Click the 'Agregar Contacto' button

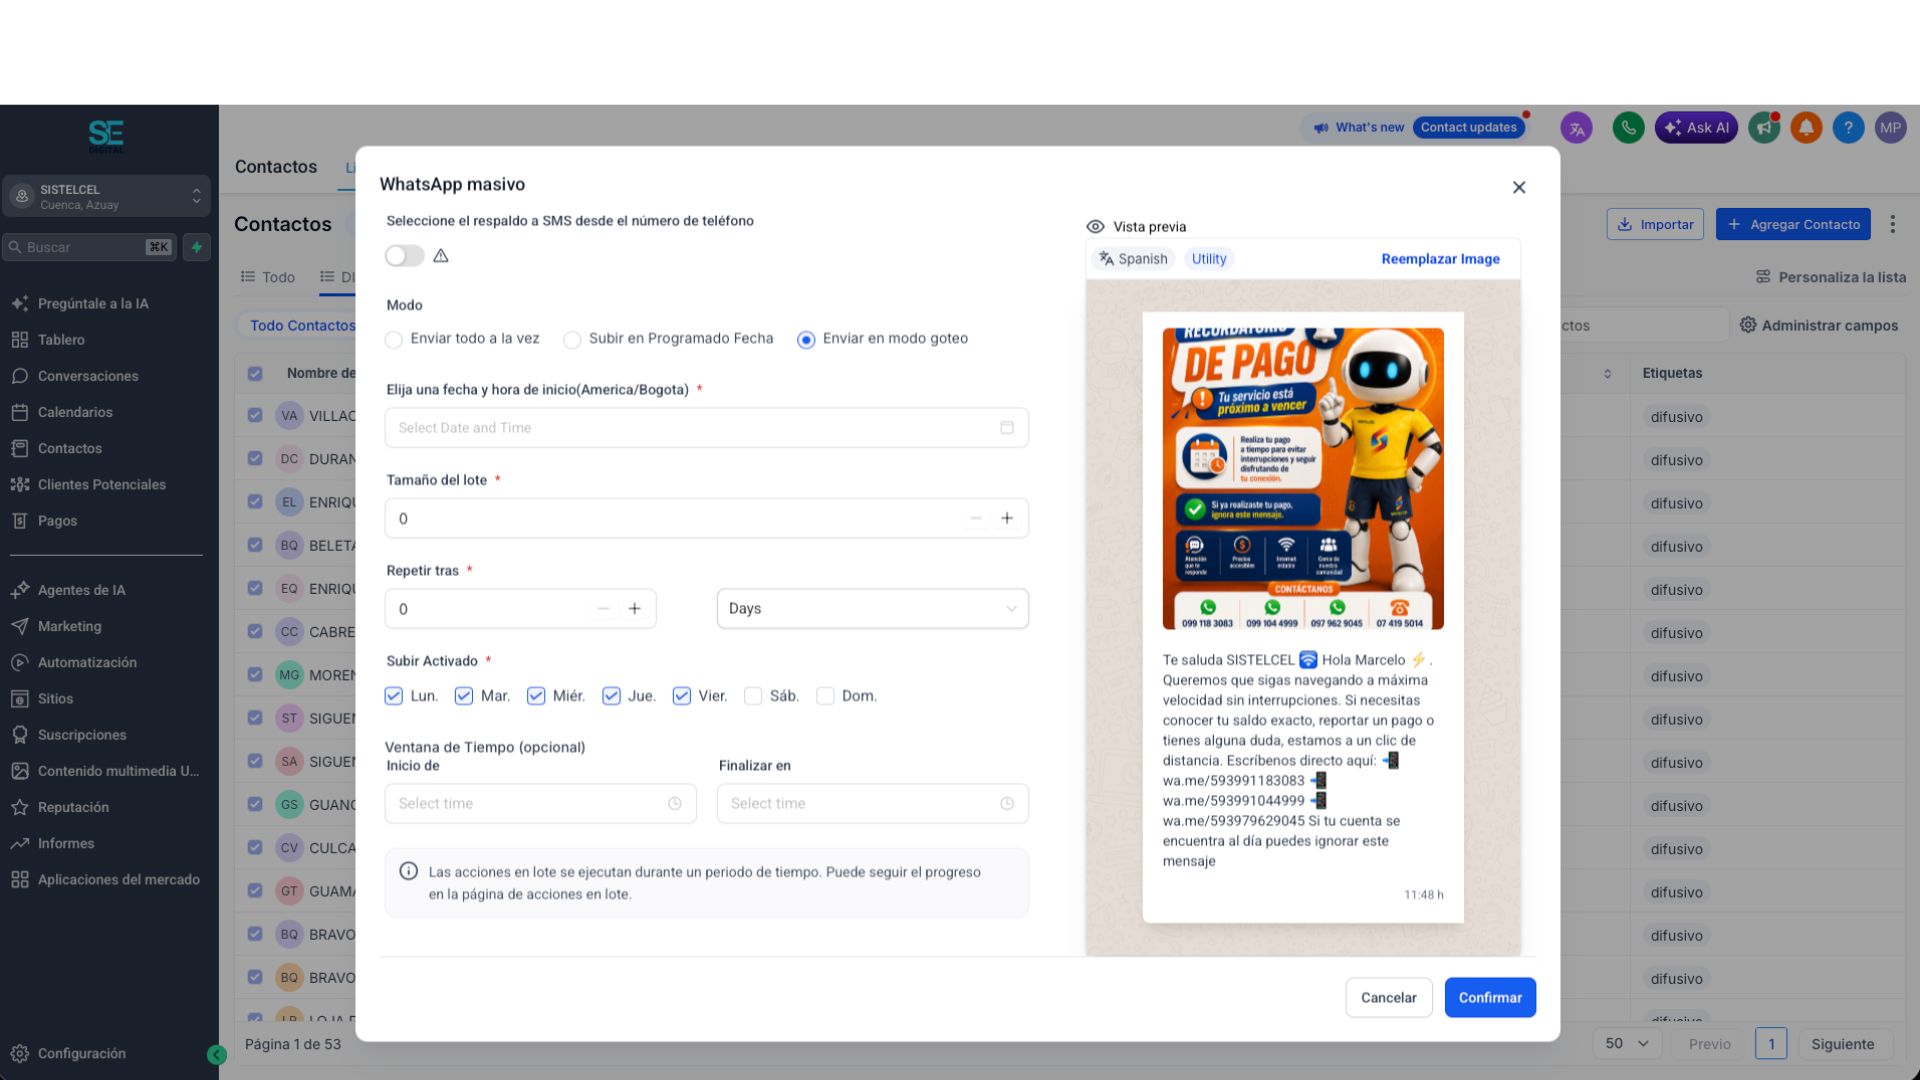[x=1793, y=224]
